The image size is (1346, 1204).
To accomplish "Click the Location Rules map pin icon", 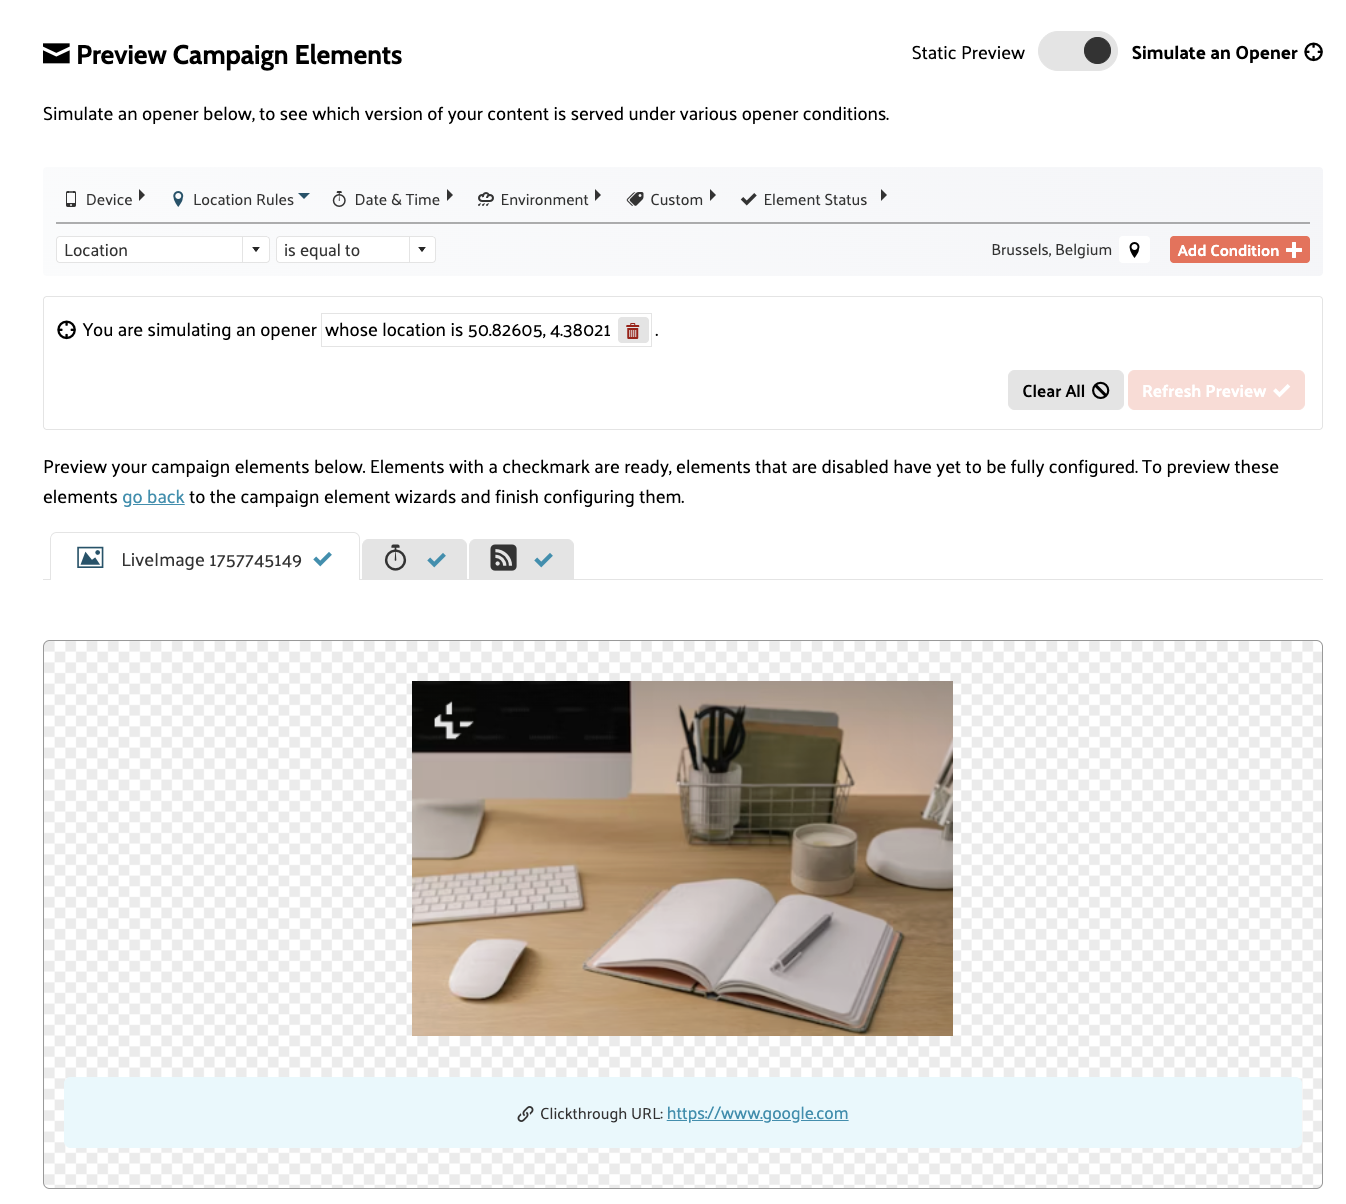I will (x=178, y=199).
